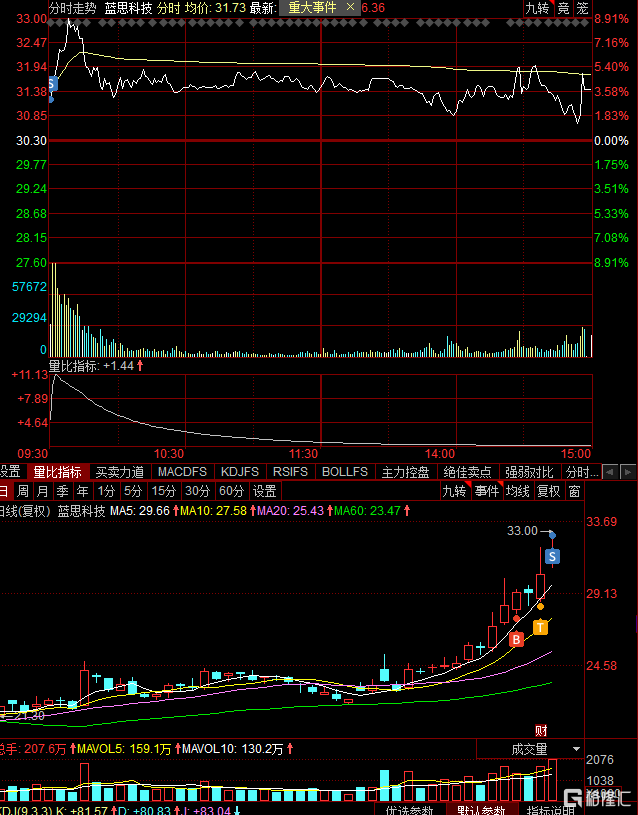Click the blue S sell marker above the latest candlestick
This screenshot has height=815, width=638.
point(552,557)
